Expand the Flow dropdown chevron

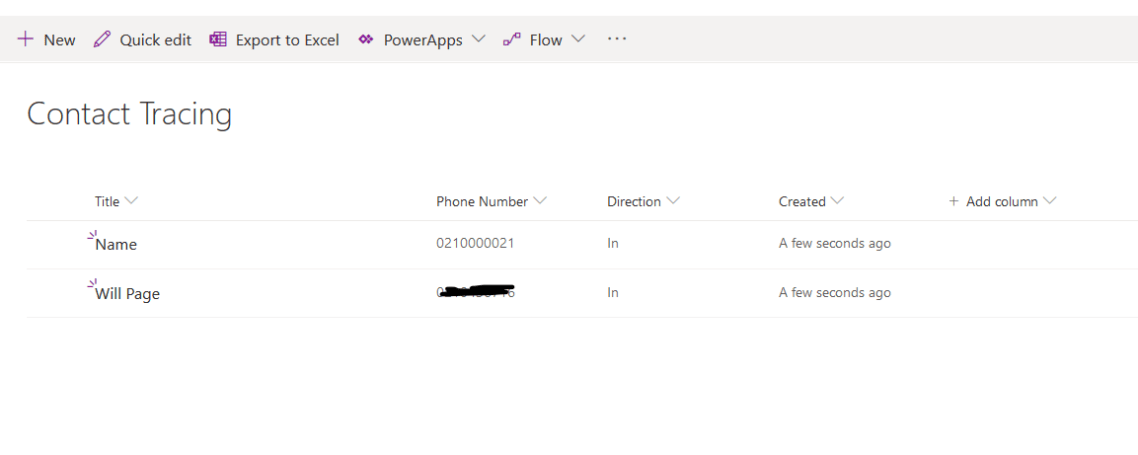tap(578, 40)
